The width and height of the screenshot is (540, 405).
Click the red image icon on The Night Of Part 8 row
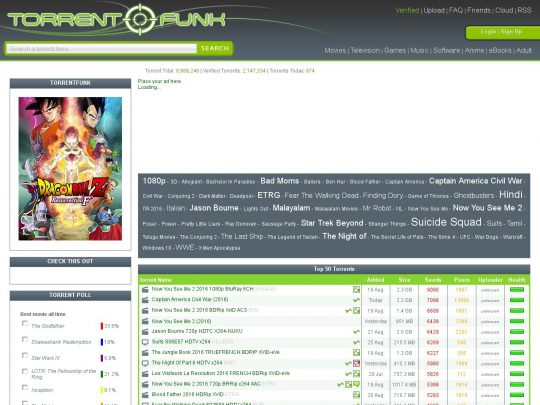point(356,363)
